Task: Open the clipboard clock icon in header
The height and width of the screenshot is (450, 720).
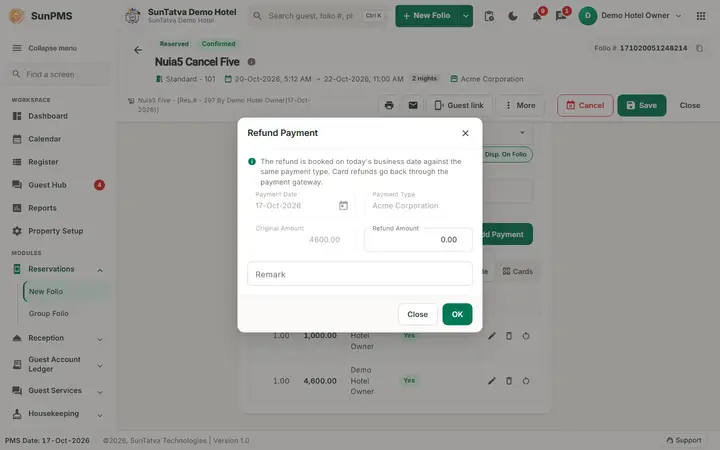Action: pyautogui.click(x=489, y=16)
